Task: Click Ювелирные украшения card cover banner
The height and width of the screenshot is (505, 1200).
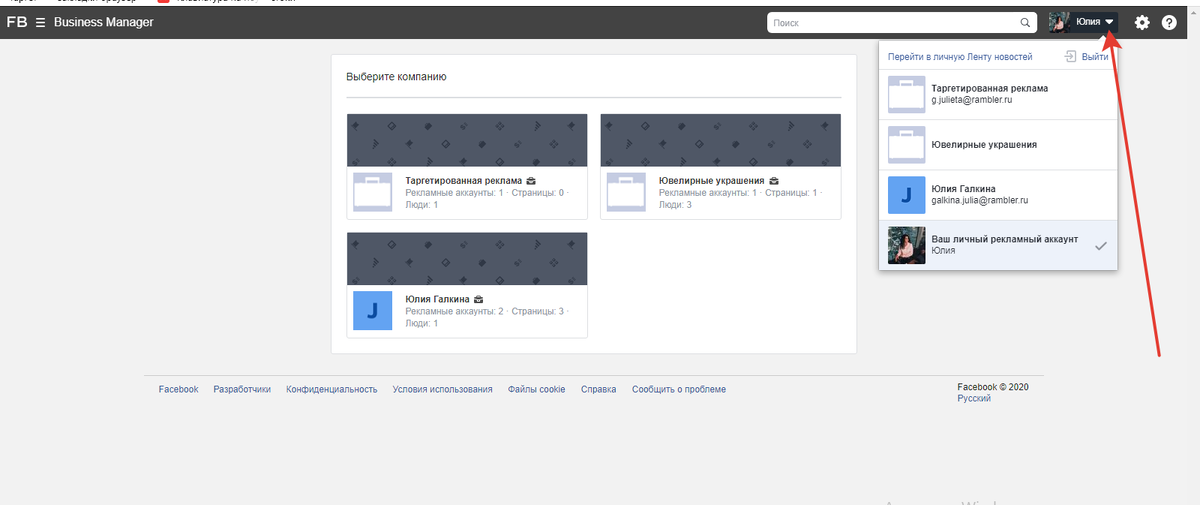Action: coord(720,140)
